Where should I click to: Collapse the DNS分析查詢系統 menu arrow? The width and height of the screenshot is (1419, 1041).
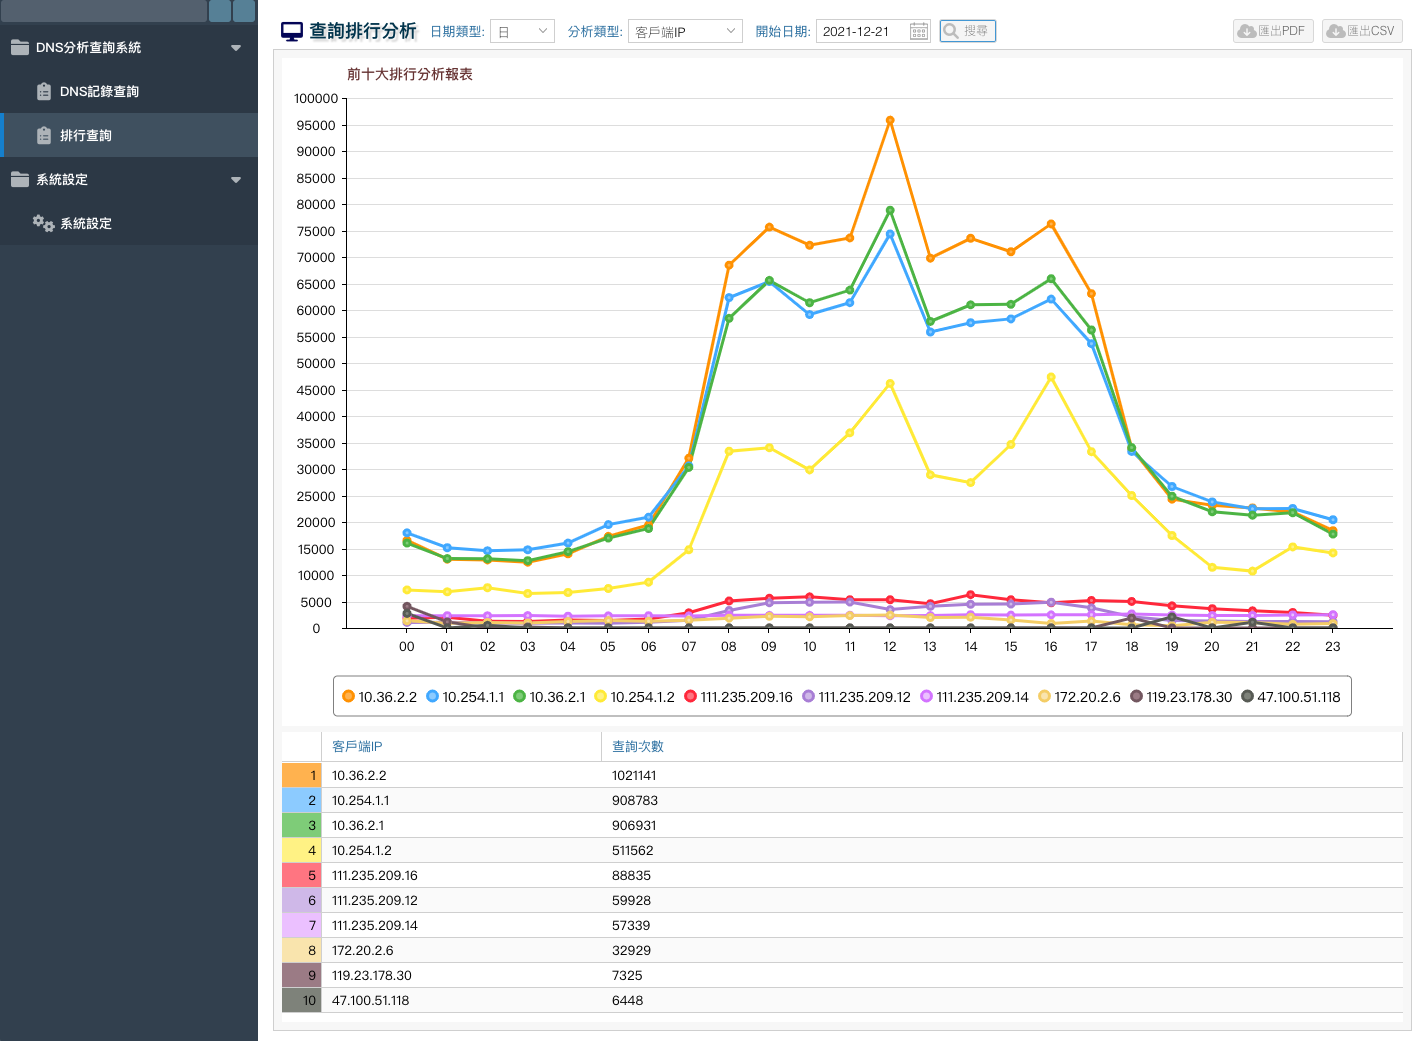pos(236,47)
